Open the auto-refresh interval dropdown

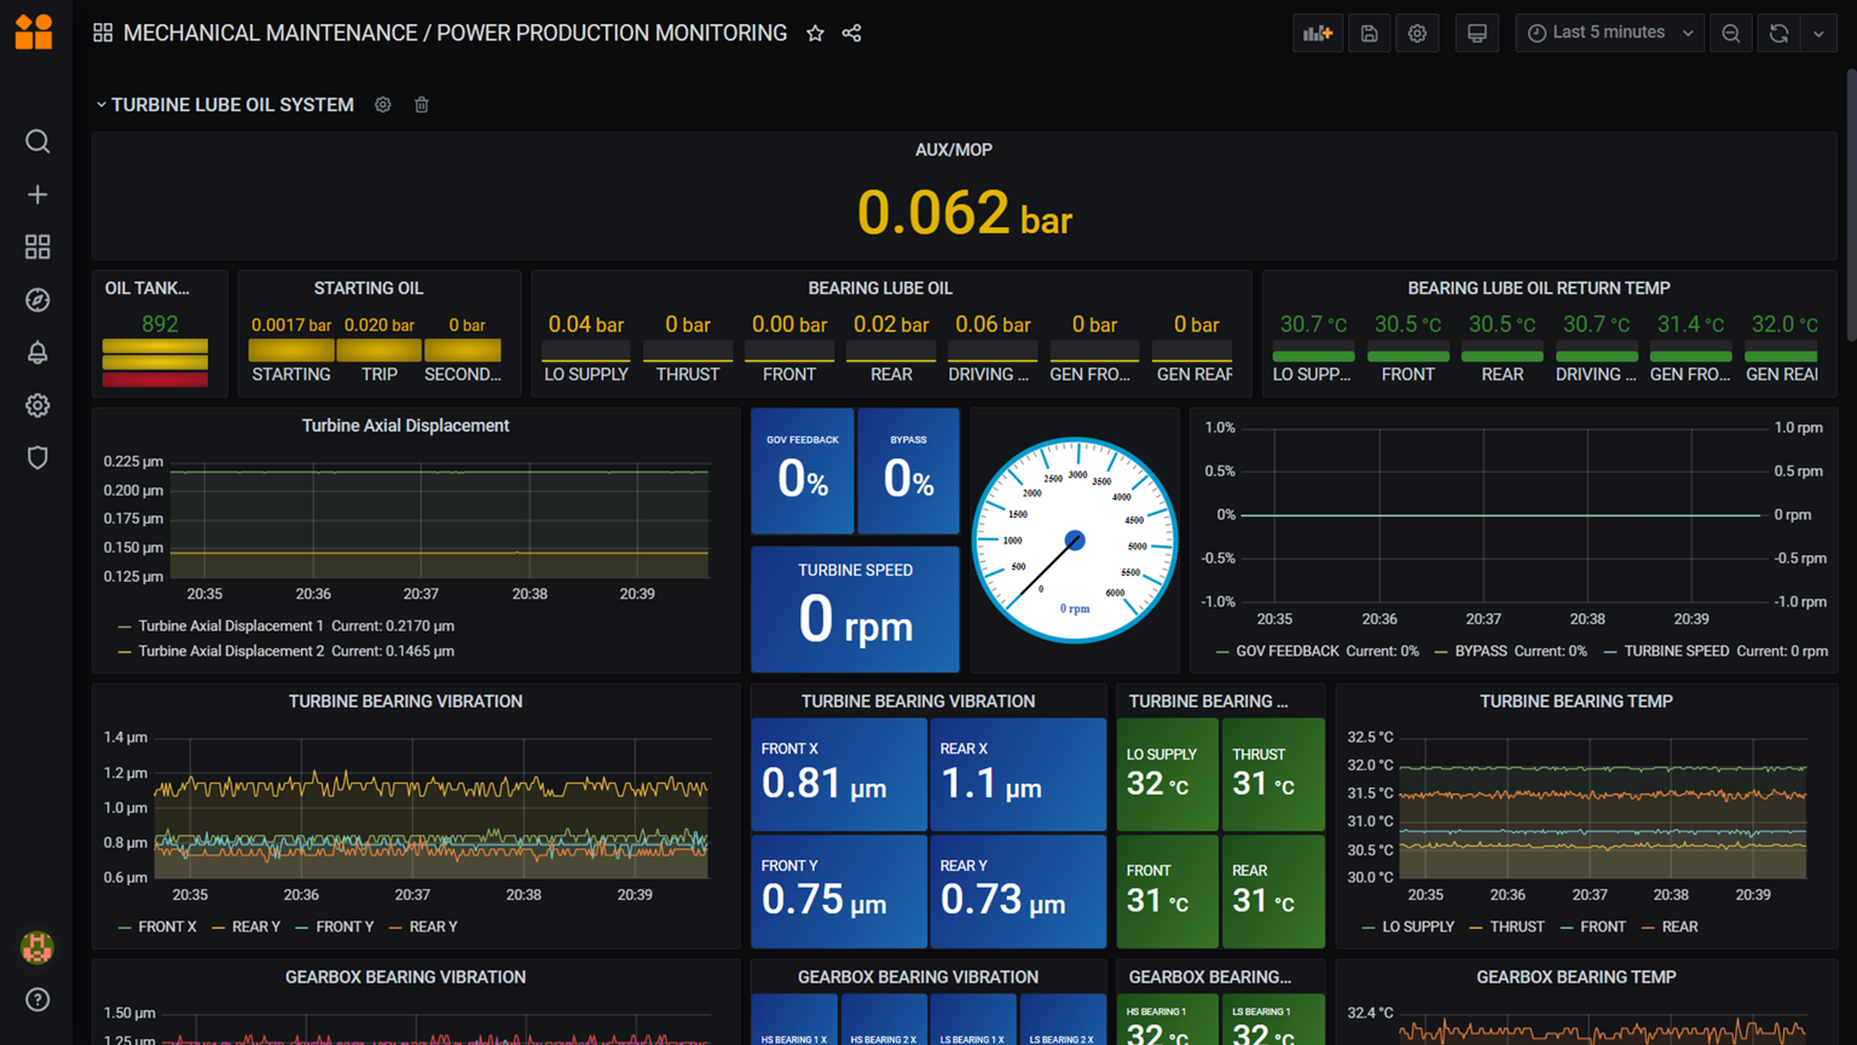pyautogui.click(x=1820, y=32)
